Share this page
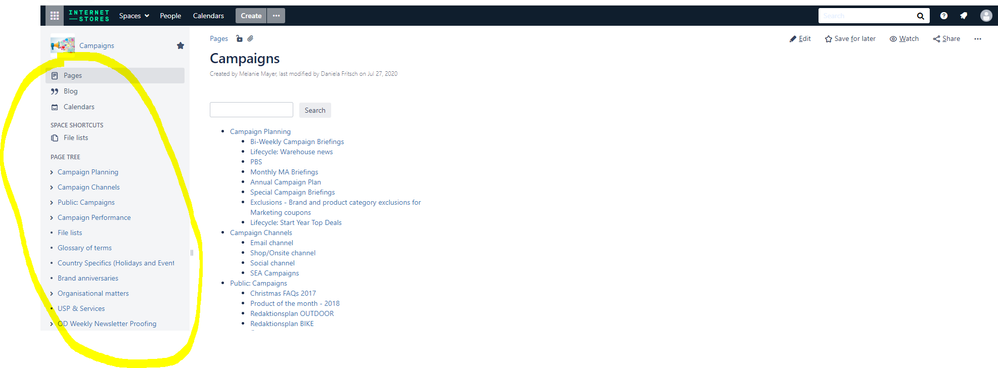The width and height of the screenshot is (998, 368). [946, 39]
